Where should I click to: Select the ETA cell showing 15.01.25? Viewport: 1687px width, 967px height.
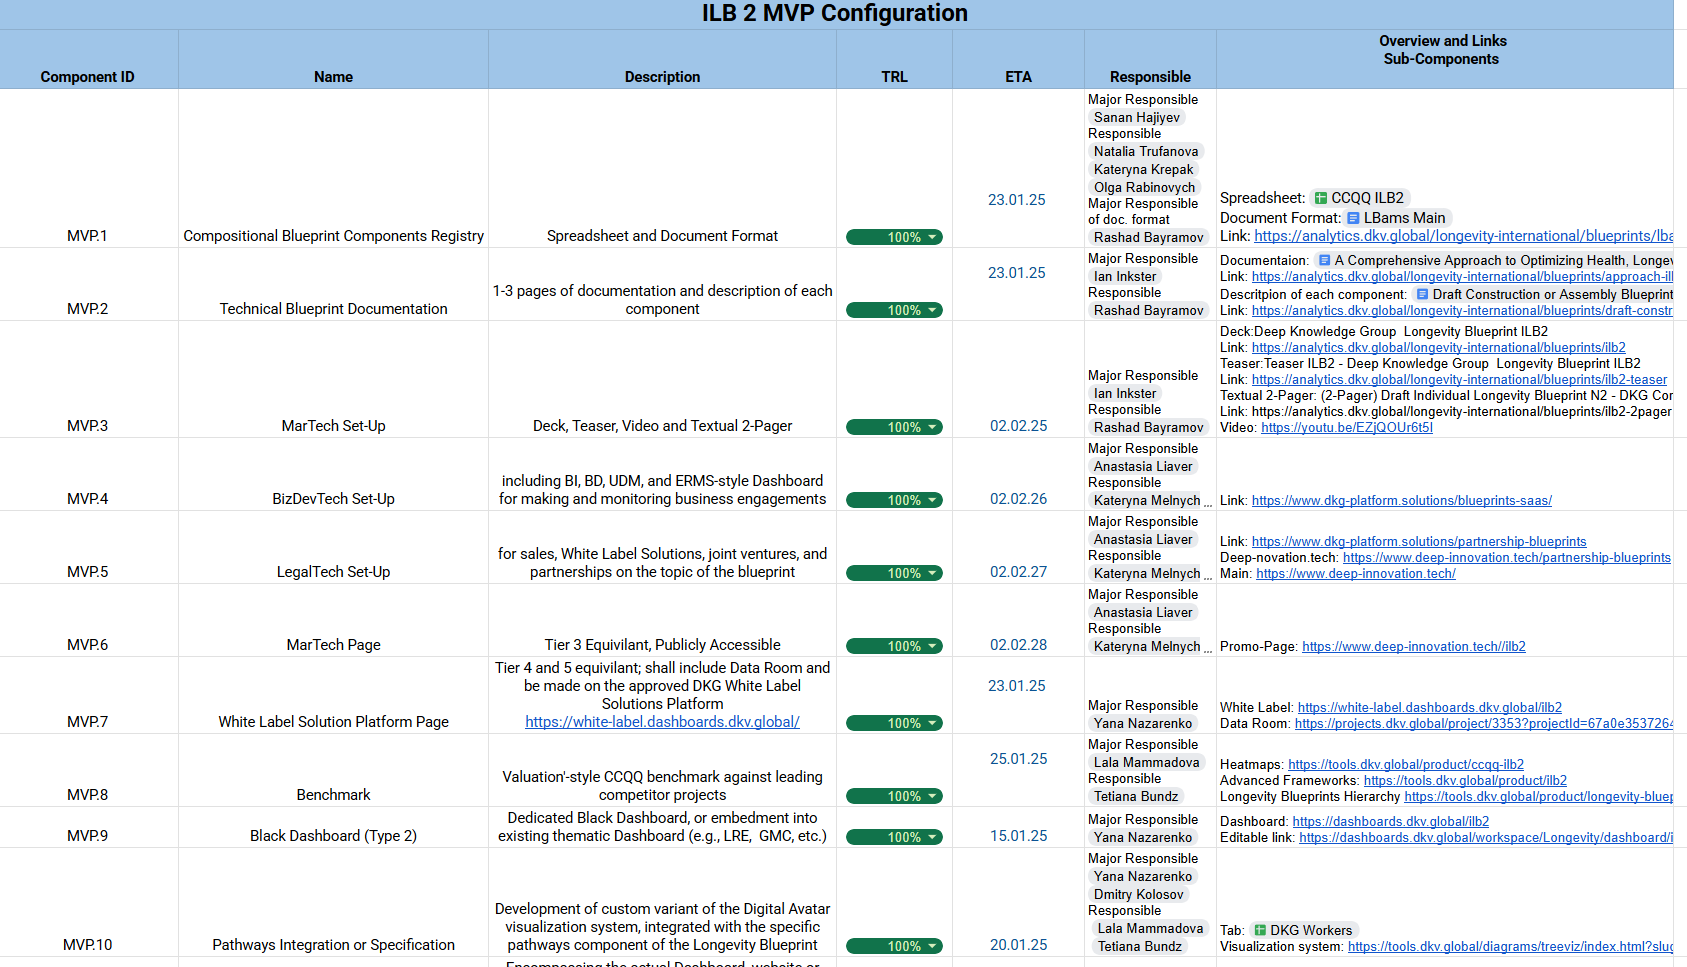[x=1018, y=836]
